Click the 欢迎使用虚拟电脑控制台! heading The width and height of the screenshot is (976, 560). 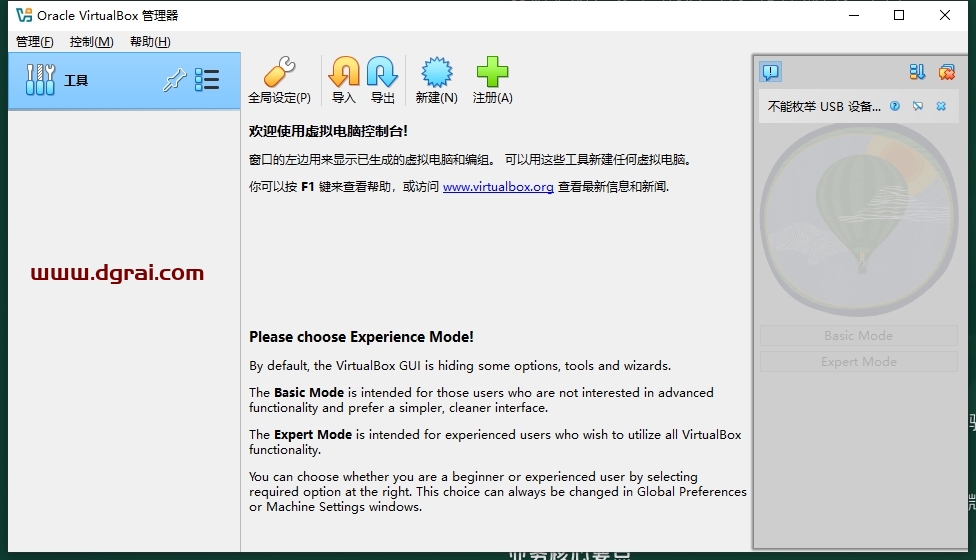(x=328, y=131)
